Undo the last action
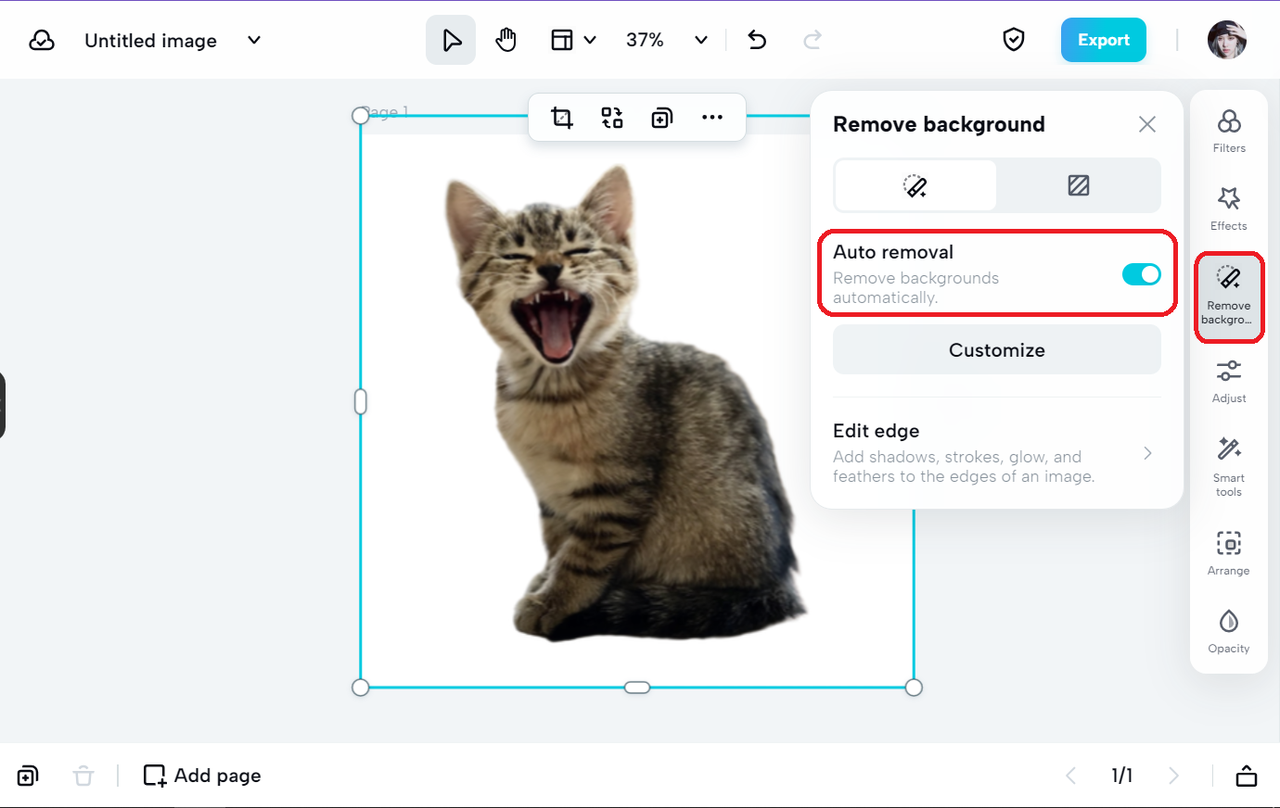The image size is (1280, 808). pyautogui.click(x=757, y=40)
